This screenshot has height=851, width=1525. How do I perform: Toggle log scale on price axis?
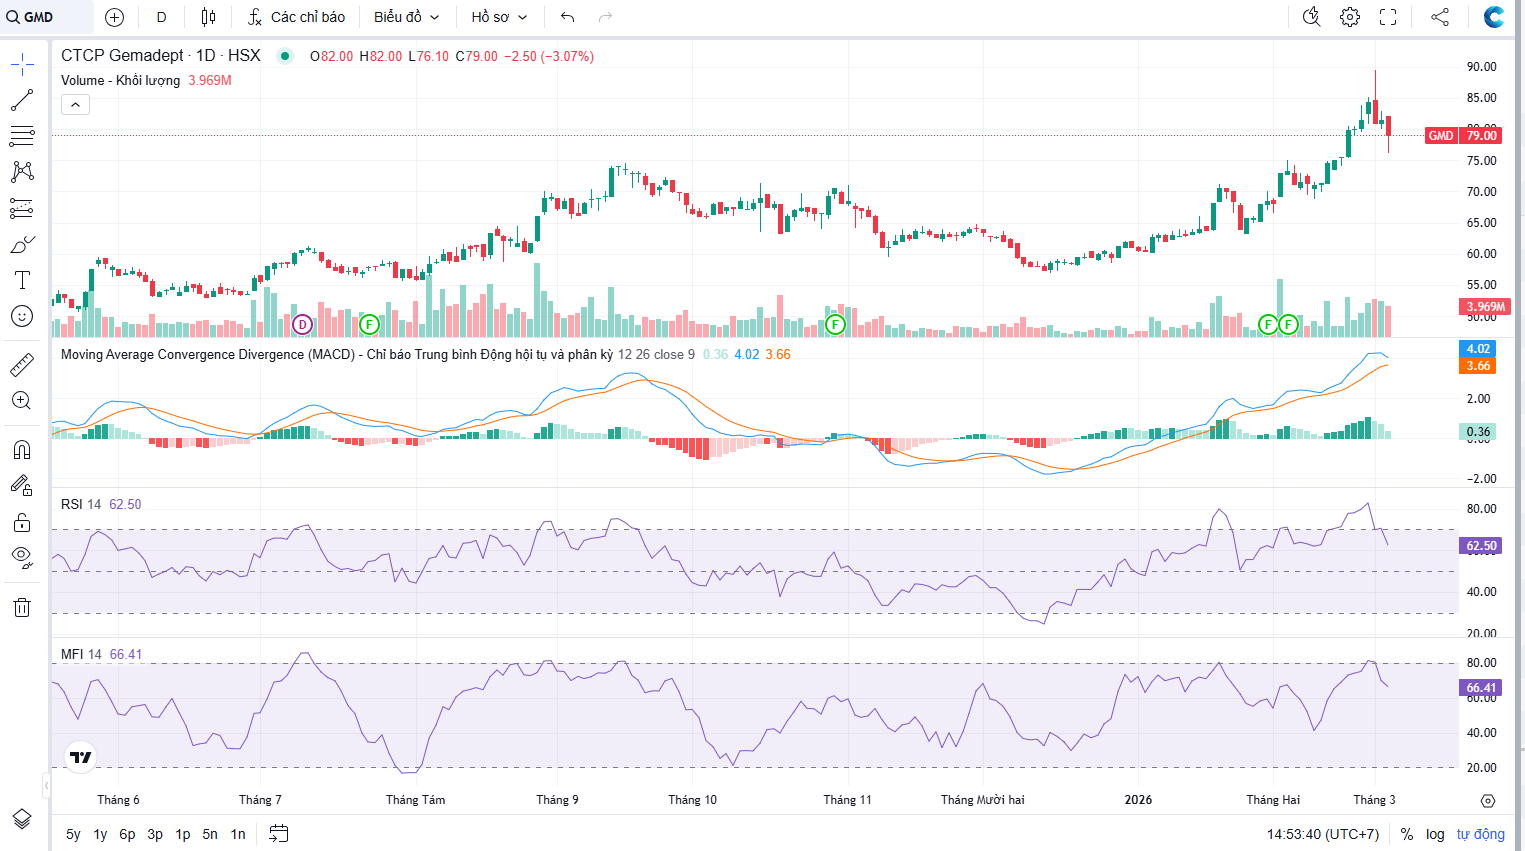[1435, 834]
